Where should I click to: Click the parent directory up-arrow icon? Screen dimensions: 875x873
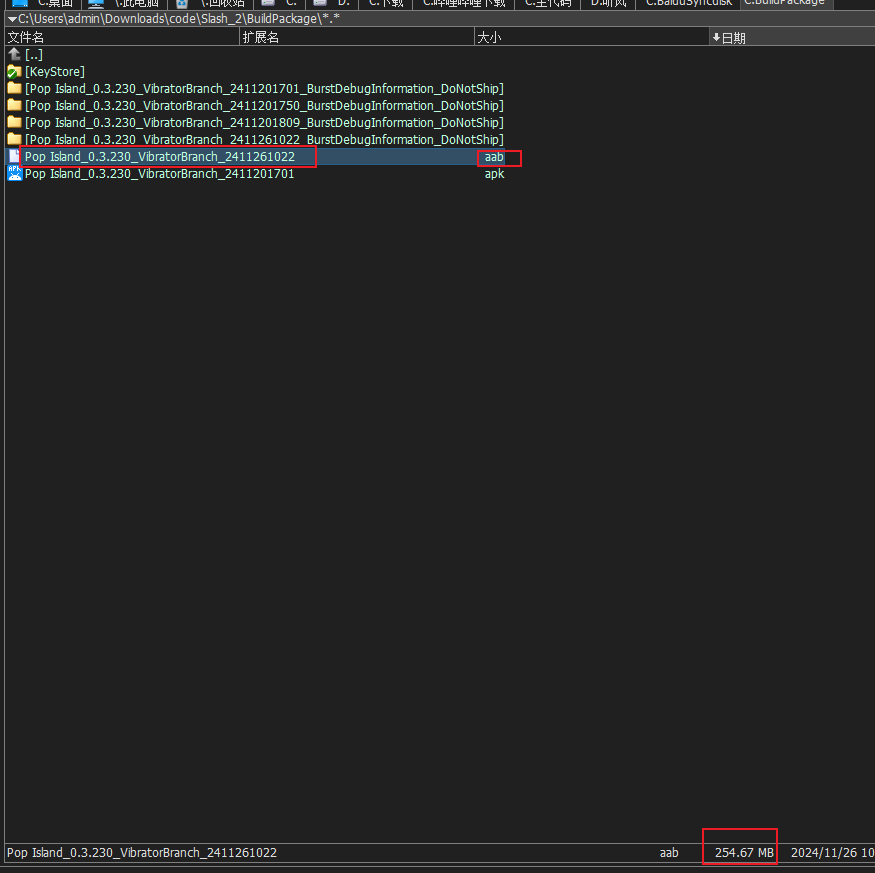(15, 54)
